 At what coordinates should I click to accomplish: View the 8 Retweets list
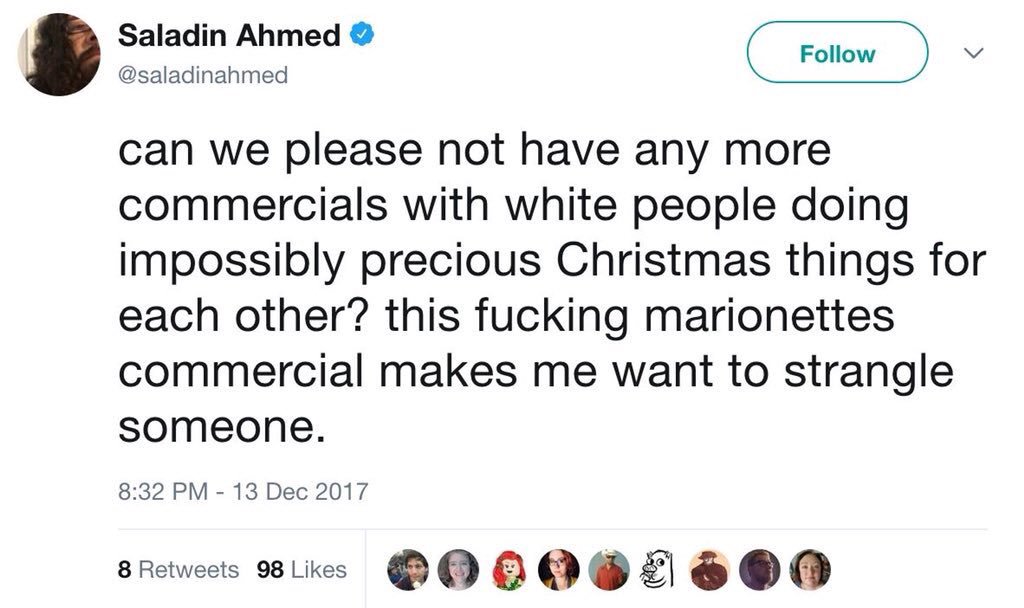point(178,570)
